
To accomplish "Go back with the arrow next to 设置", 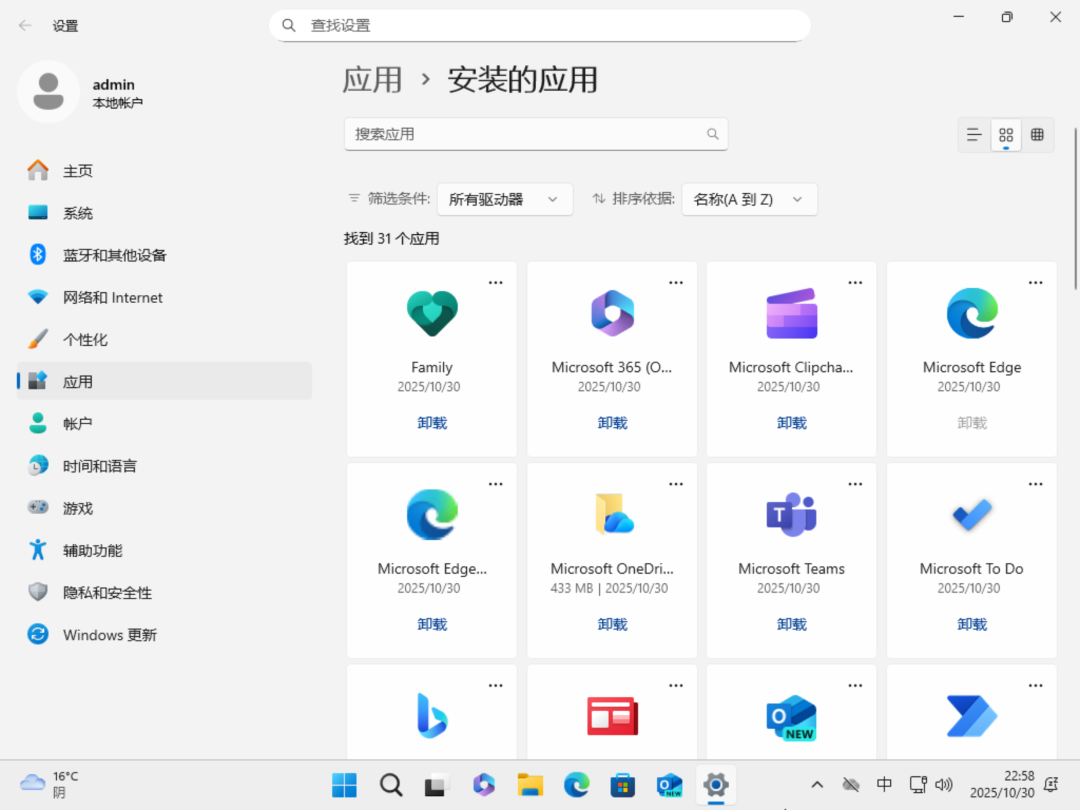I will point(25,26).
